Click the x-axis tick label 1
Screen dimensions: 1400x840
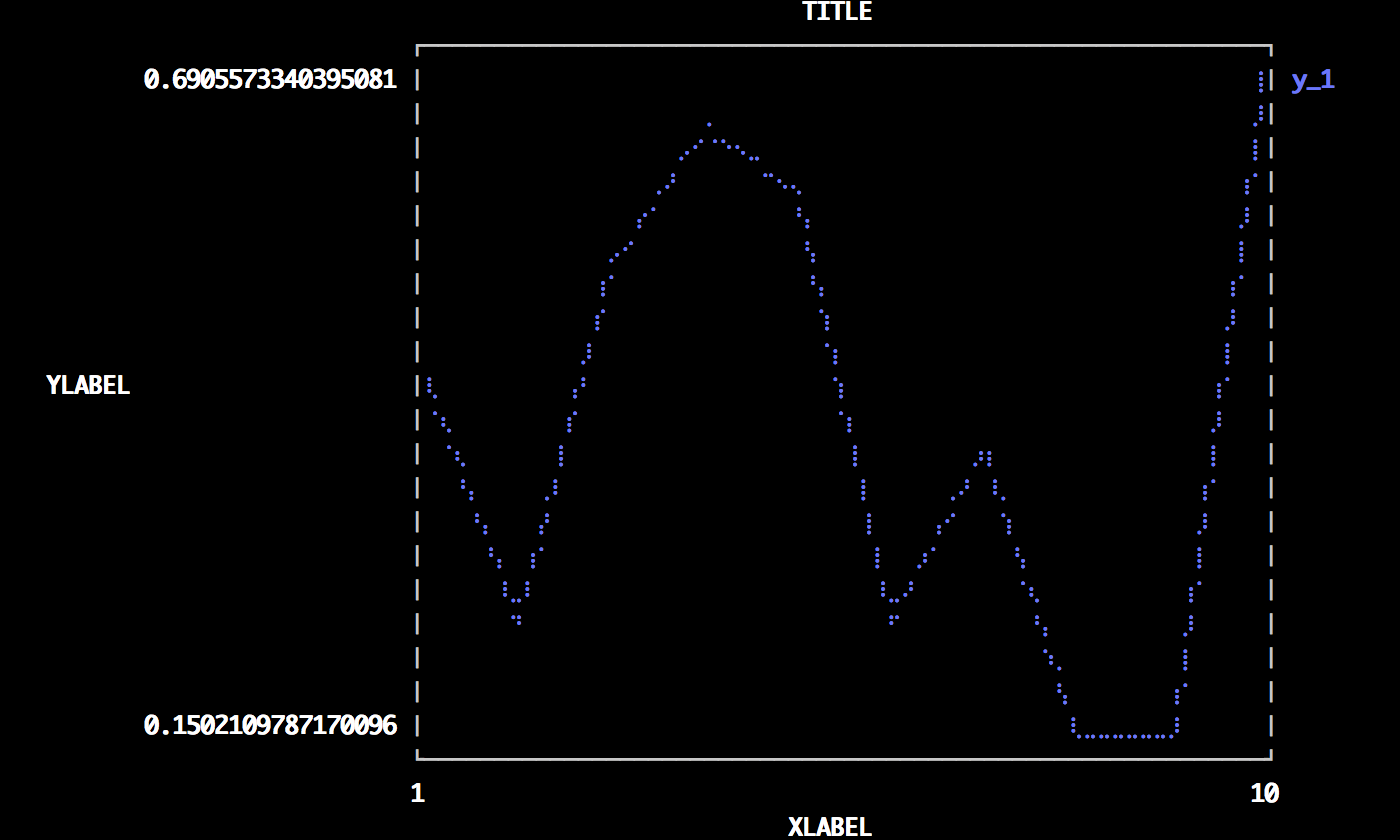[417, 793]
